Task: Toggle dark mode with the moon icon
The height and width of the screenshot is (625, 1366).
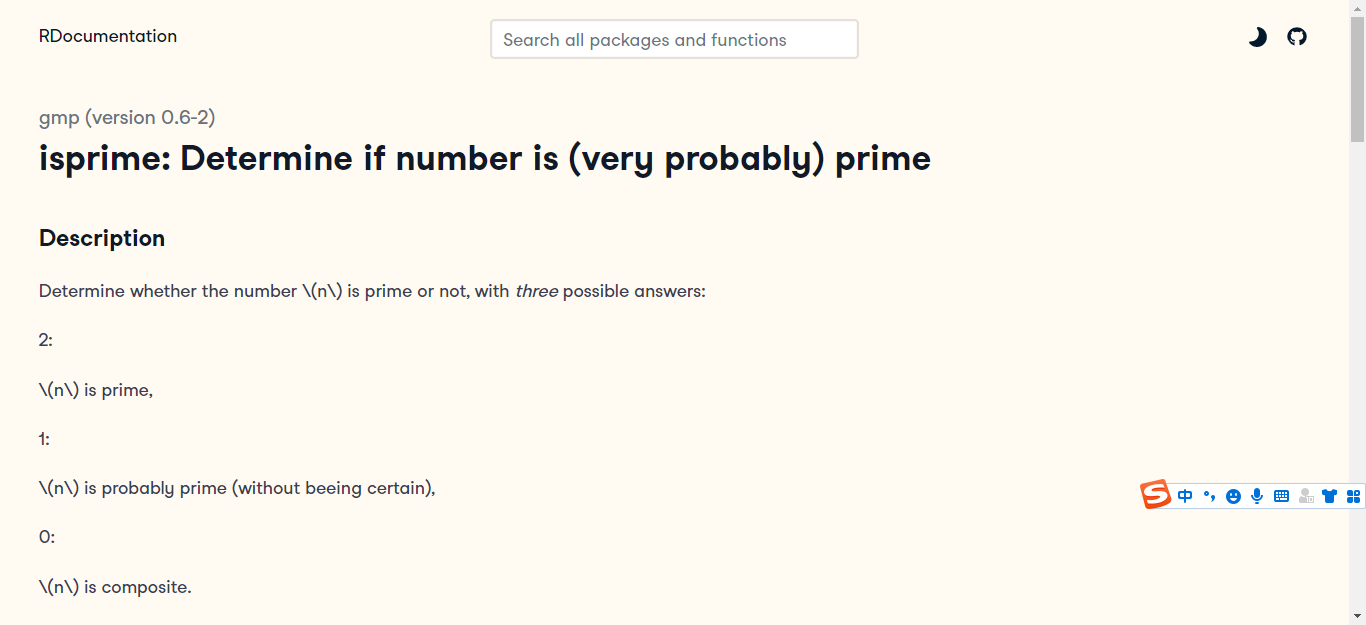Action: pyautogui.click(x=1257, y=36)
